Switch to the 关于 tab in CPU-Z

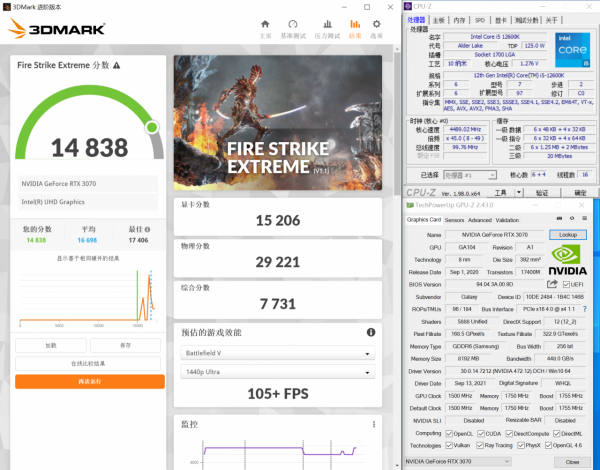(551, 20)
